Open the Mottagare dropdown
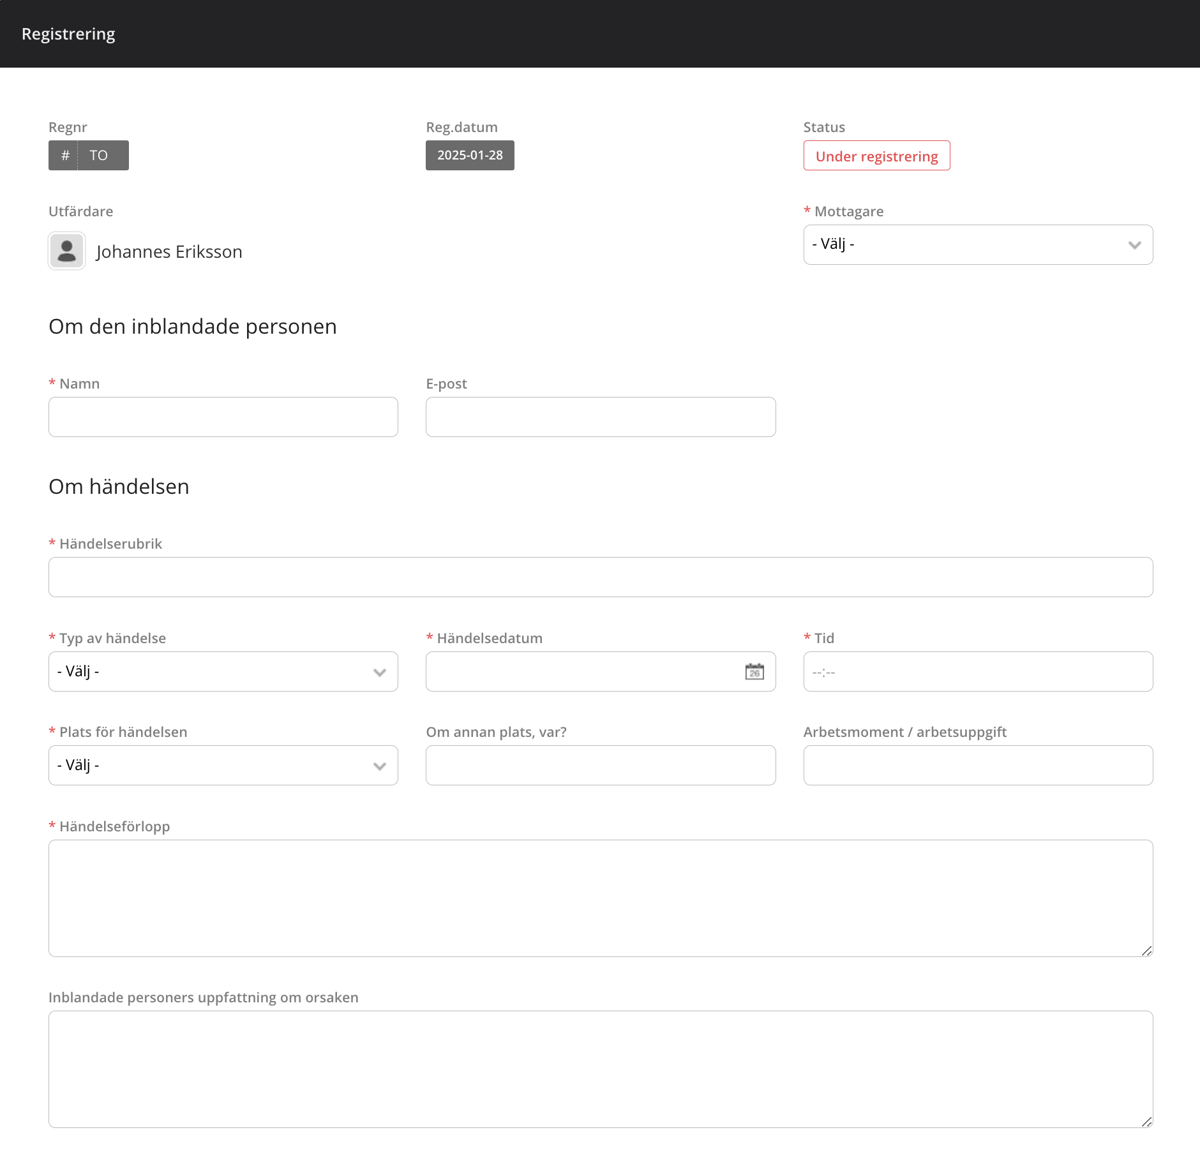This screenshot has width=1200, height=1151. [977, 245]
